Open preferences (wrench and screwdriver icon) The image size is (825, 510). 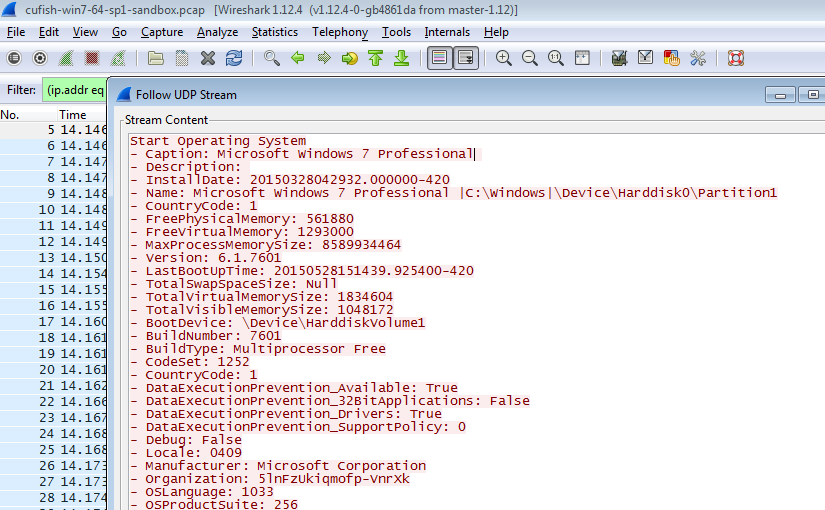[698, 58]
